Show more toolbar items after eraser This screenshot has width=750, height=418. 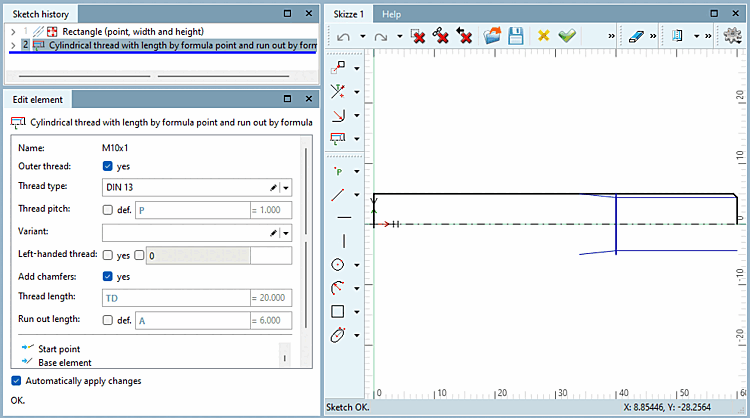point(653,36)
